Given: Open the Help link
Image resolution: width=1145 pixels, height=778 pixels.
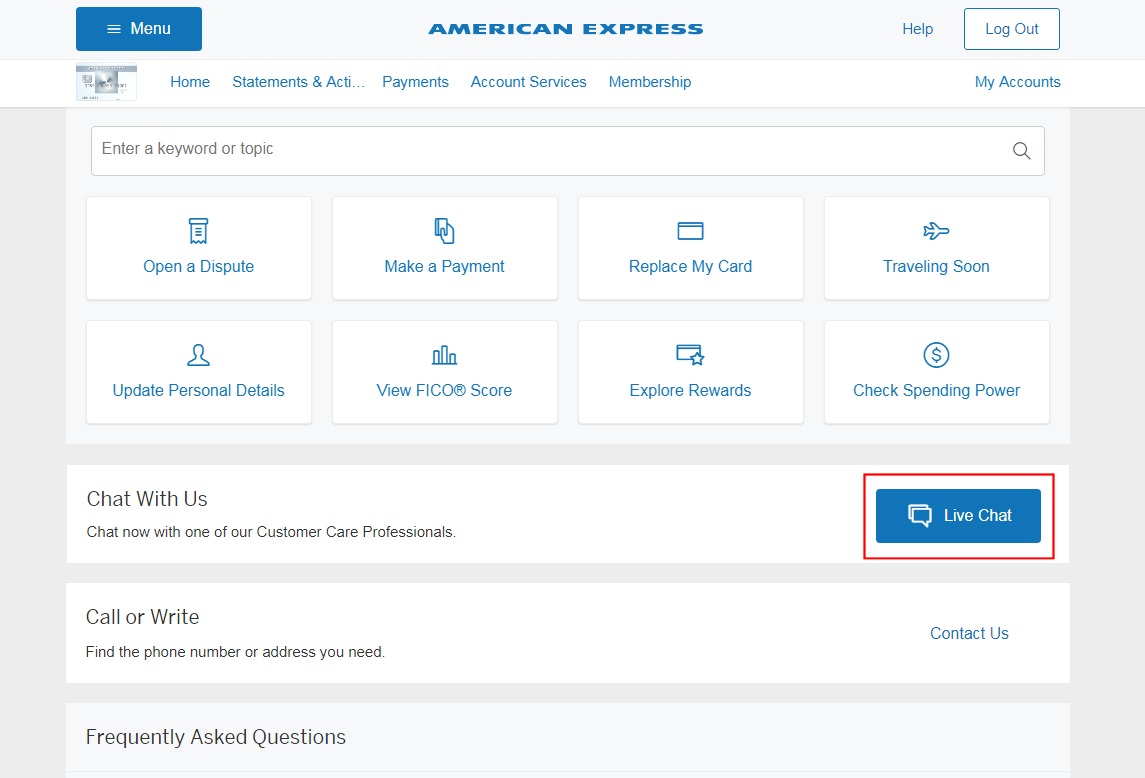Looking at the screenshot, I should (917, 29).
